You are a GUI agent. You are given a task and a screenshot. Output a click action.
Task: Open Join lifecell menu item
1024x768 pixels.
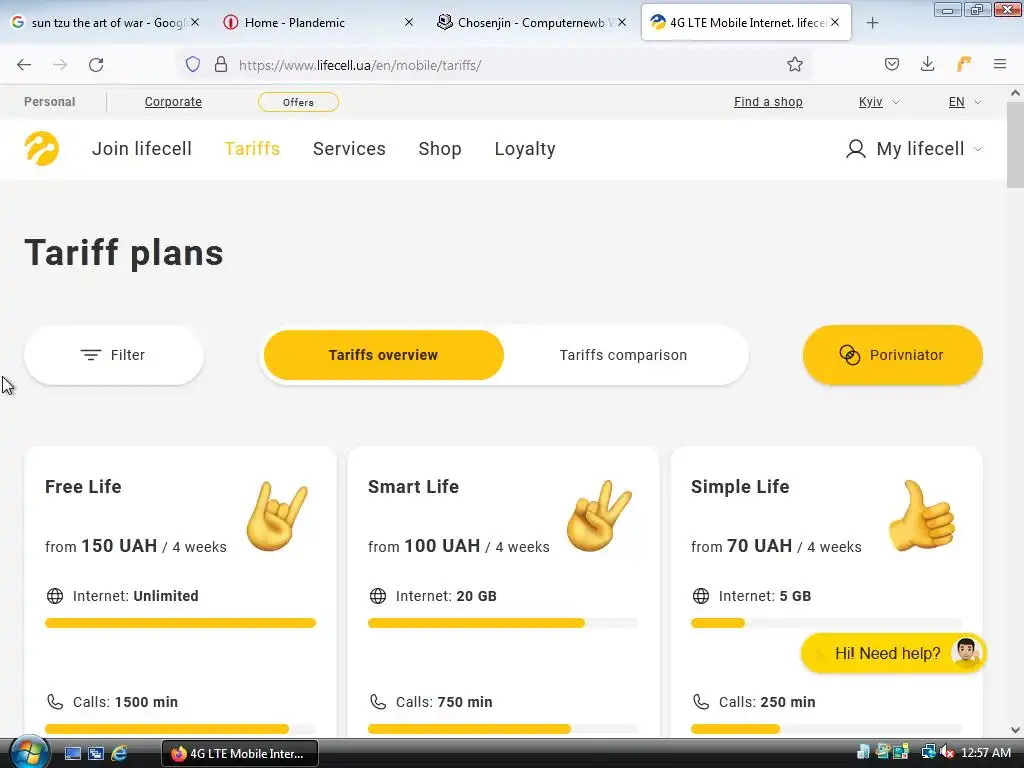click(x=142, y=149)
